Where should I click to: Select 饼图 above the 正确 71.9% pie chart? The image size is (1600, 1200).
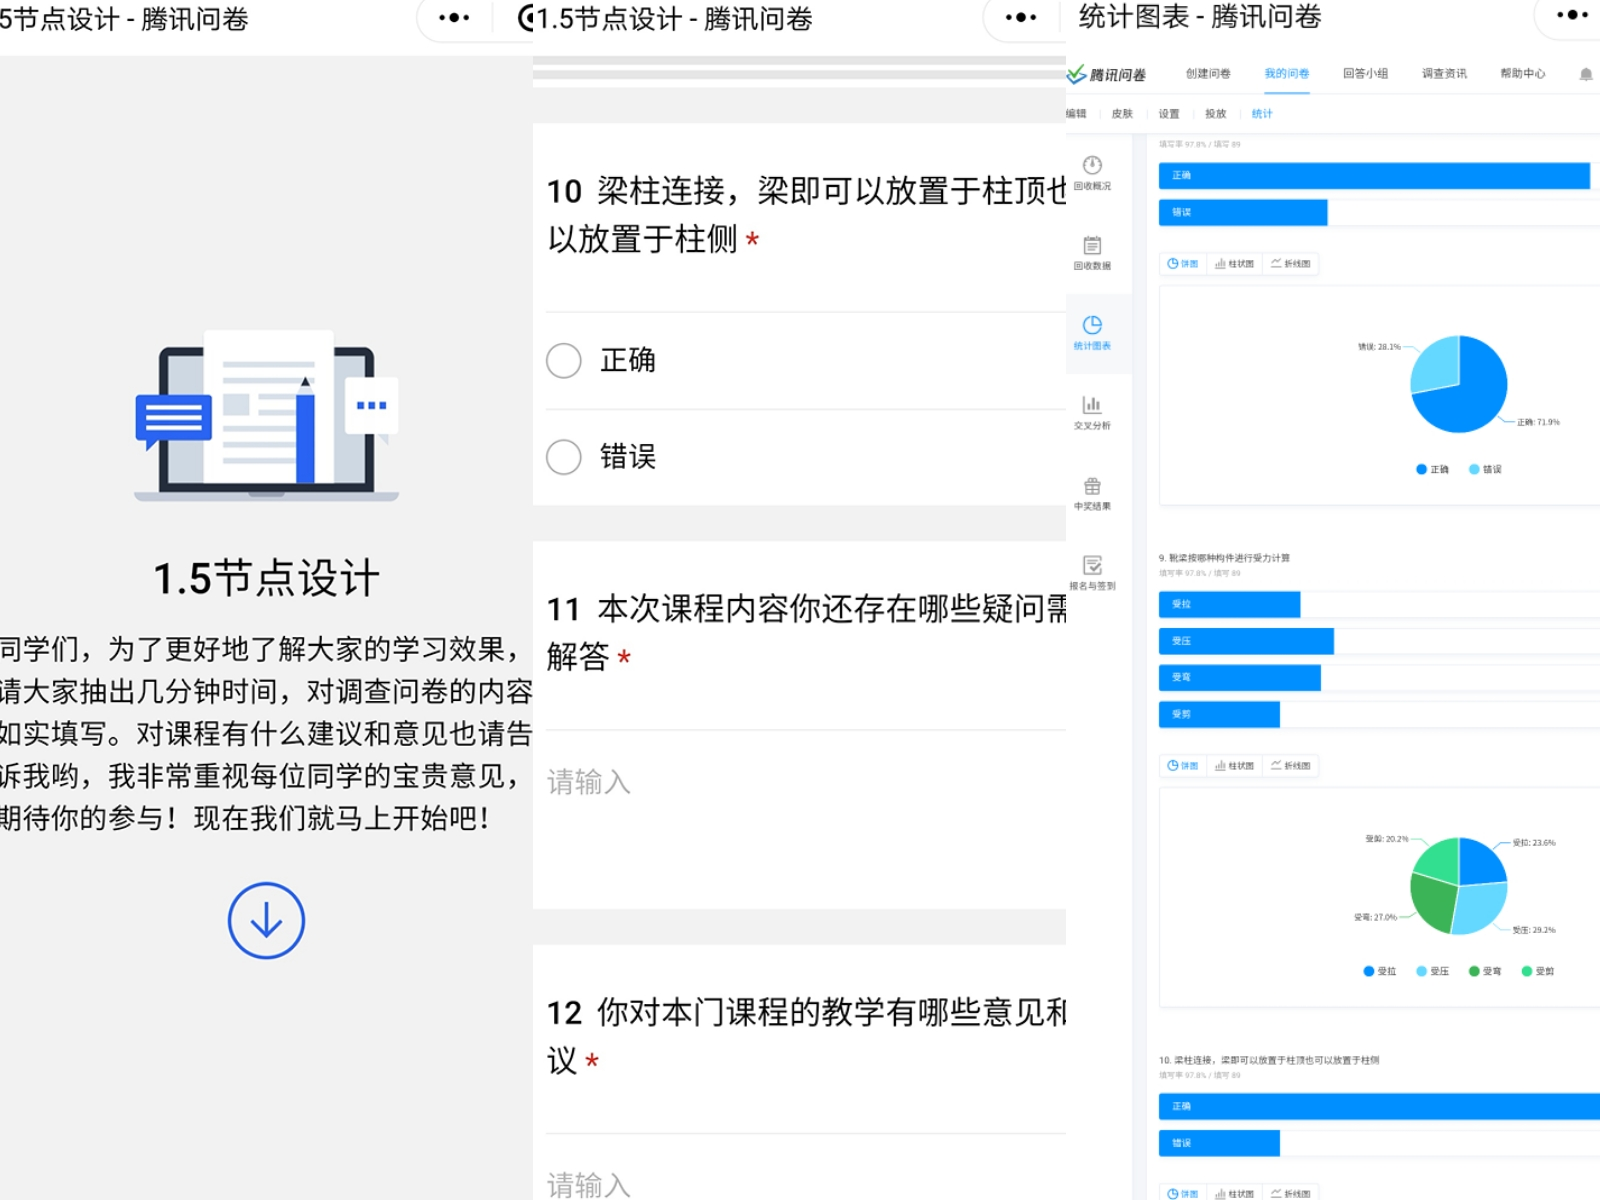coord(1183,264)
